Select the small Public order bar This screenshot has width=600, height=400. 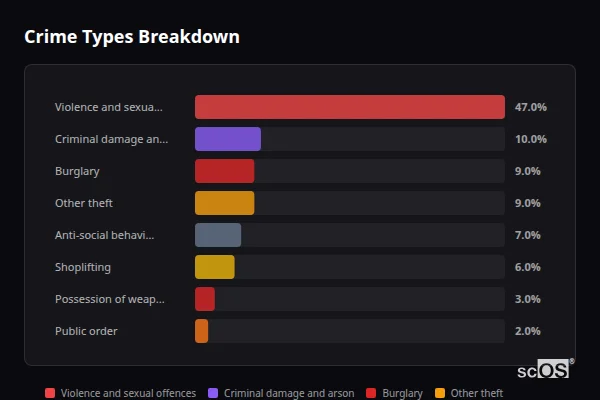pyautogui.click(x=201, y=331)
